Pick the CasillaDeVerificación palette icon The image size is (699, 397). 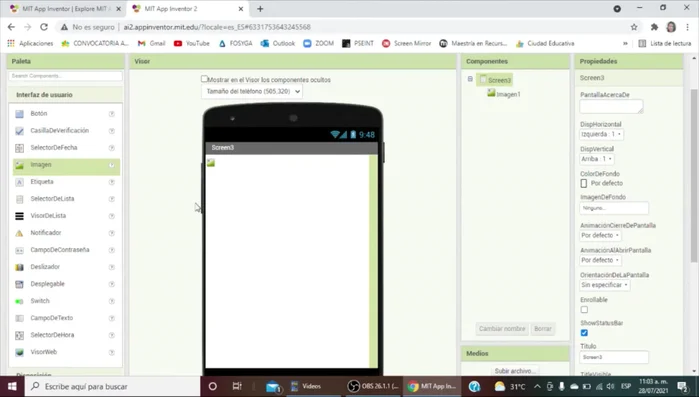19,131
